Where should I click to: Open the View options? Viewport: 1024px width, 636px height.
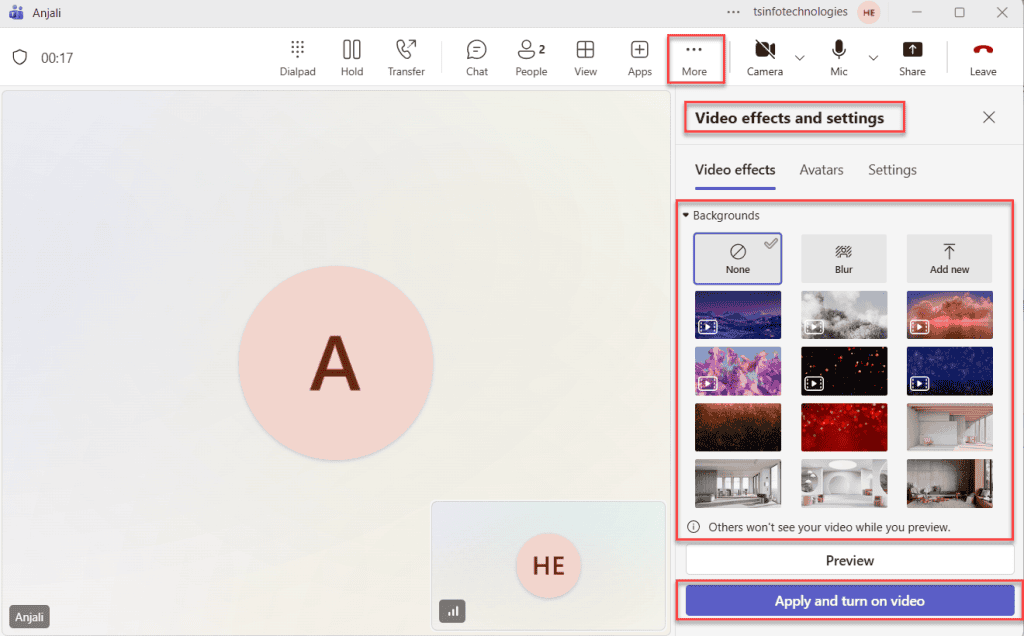point(585,55)
